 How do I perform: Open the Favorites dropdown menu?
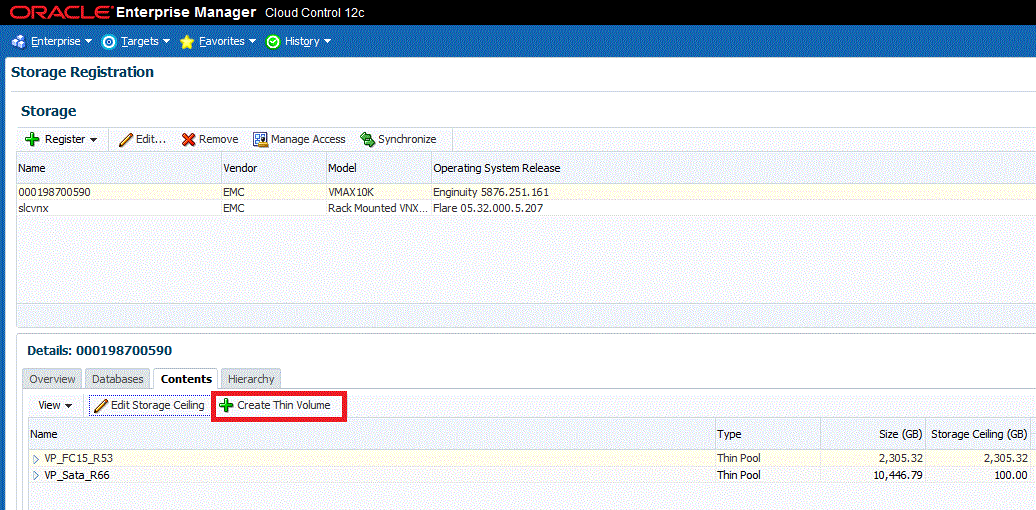[x=228, y=42]
